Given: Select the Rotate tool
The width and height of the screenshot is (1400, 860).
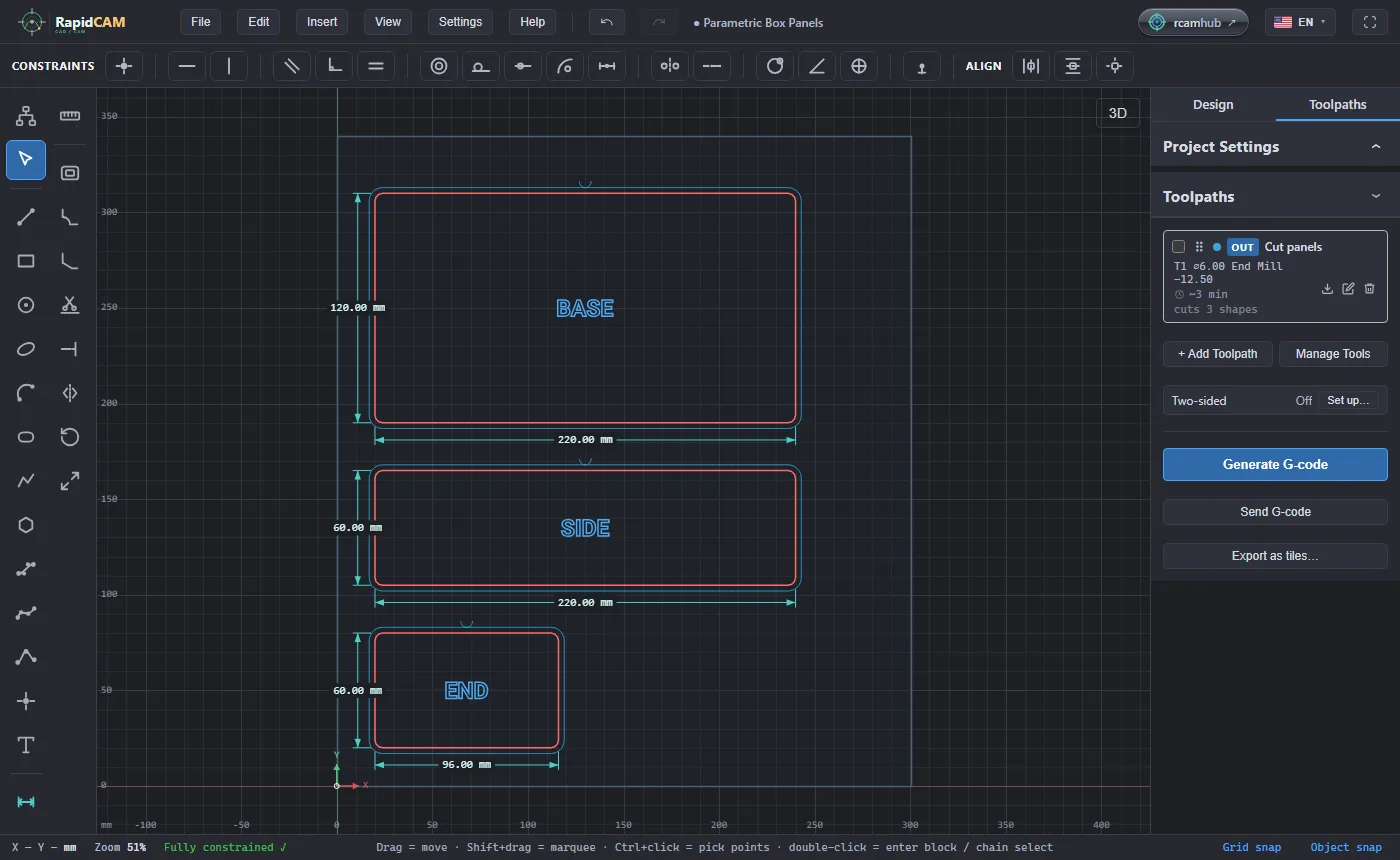Looking at the screenshot, I should coord(70,437).
